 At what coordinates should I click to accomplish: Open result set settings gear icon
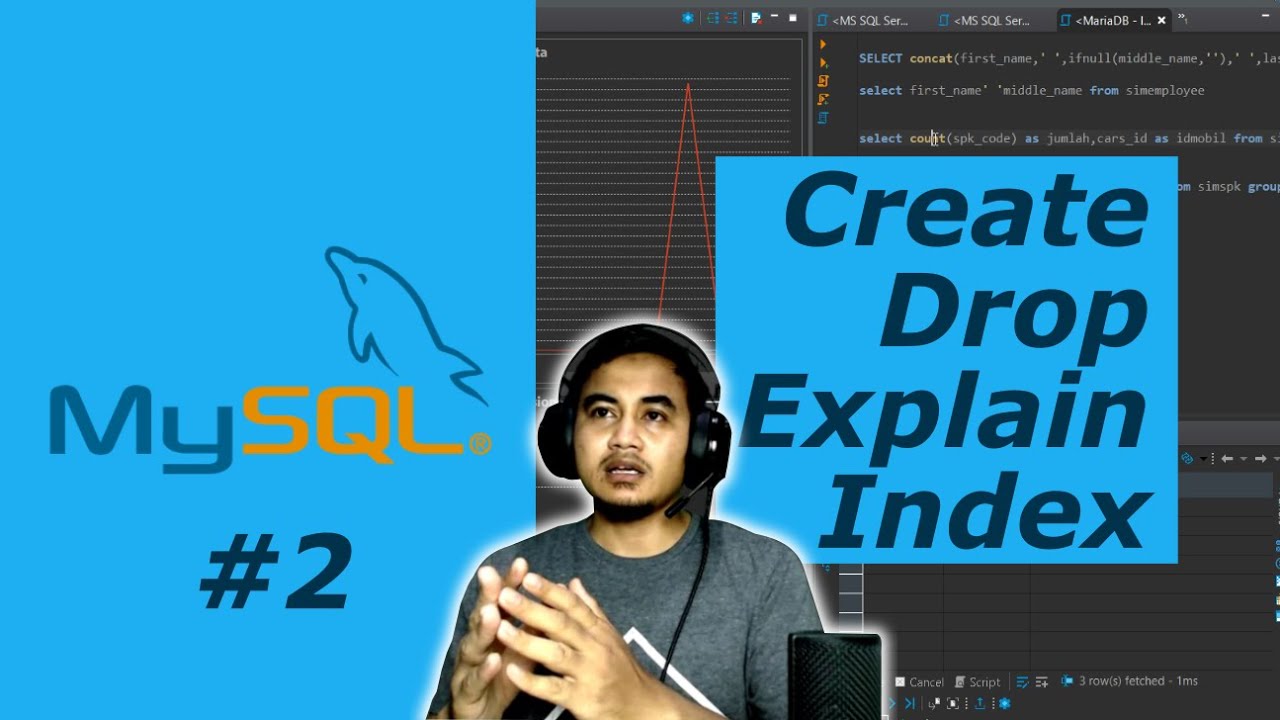tap(1005, 703)
